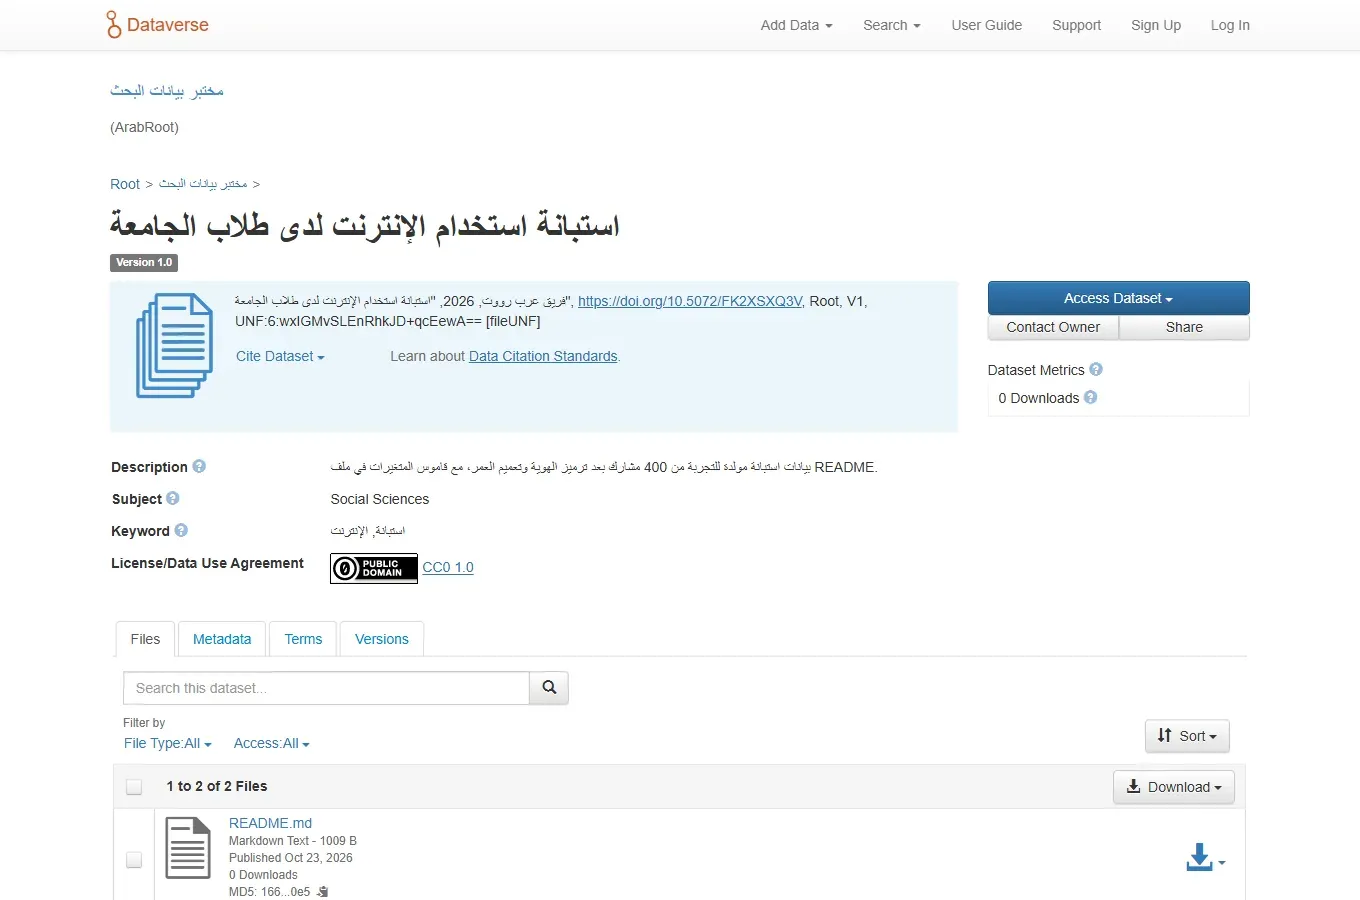Screen dimensions: 1360x900
Task: Expand Cite Dataset options
Action: (280, 356)
